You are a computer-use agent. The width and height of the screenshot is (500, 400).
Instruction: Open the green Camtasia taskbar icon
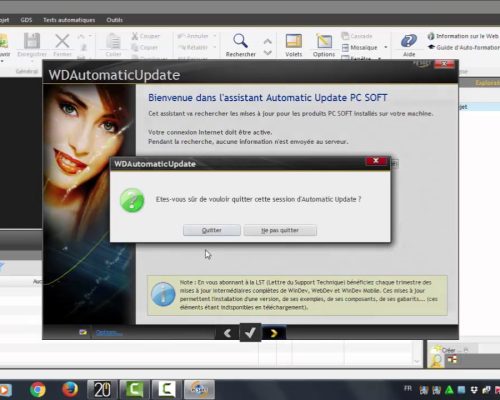(135, 389)
